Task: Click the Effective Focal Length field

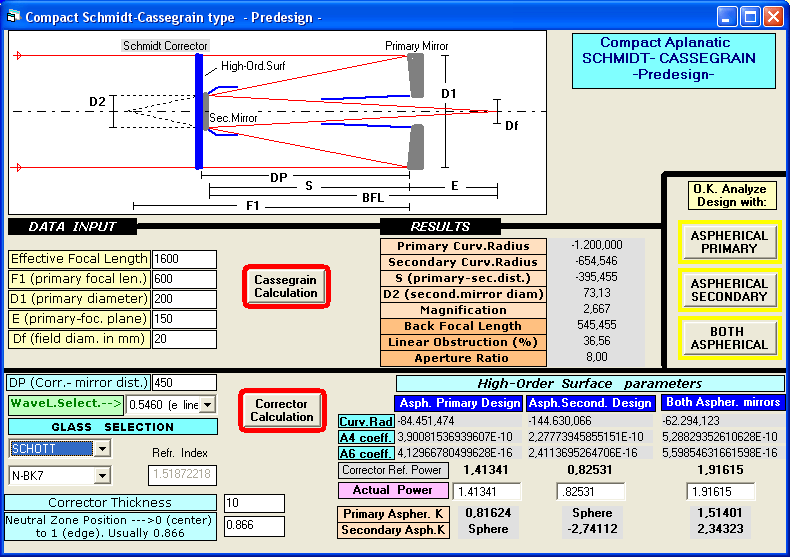Action: pyautogui.click(x=184, y=259)
